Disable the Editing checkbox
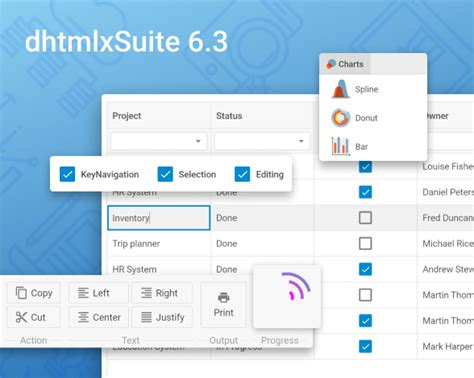Viewport: 474px width, 378px height. tap(242, 174)
